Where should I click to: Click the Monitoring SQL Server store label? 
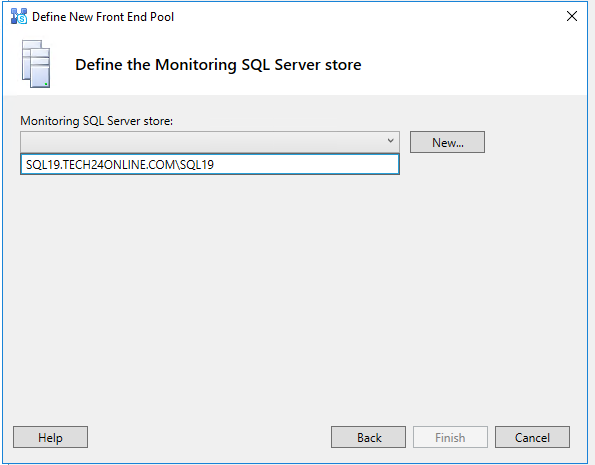click(96, 121)
